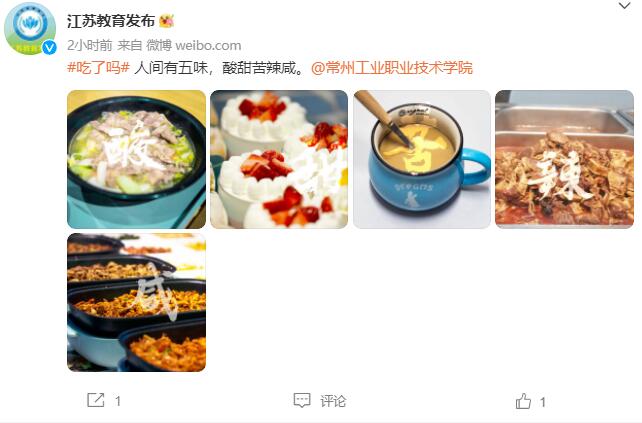This screenshot has width=642, height=423.
Task: Click the repost share icon
Action: pyautogui.click(x=96, y=400)
